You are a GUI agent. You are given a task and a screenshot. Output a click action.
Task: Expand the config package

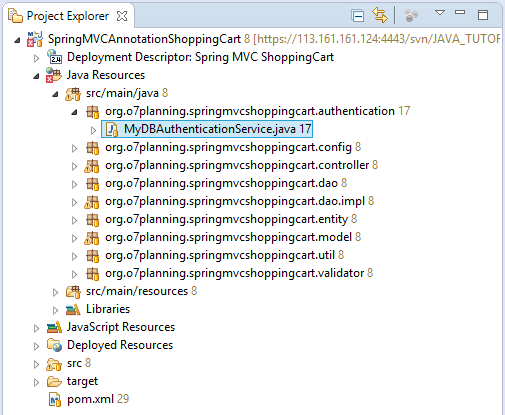click(74, 148)
